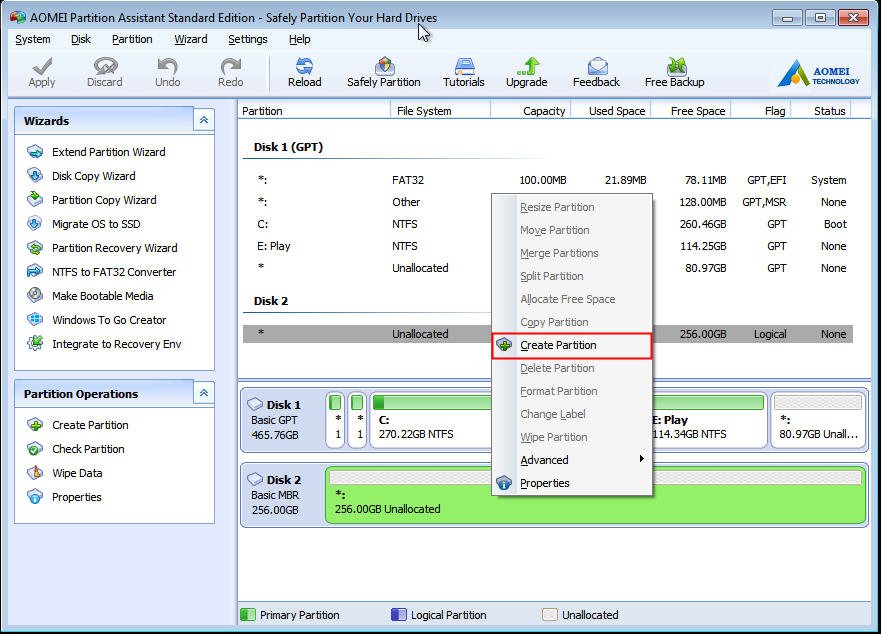Choose Create Partition in the context menu

572,345
